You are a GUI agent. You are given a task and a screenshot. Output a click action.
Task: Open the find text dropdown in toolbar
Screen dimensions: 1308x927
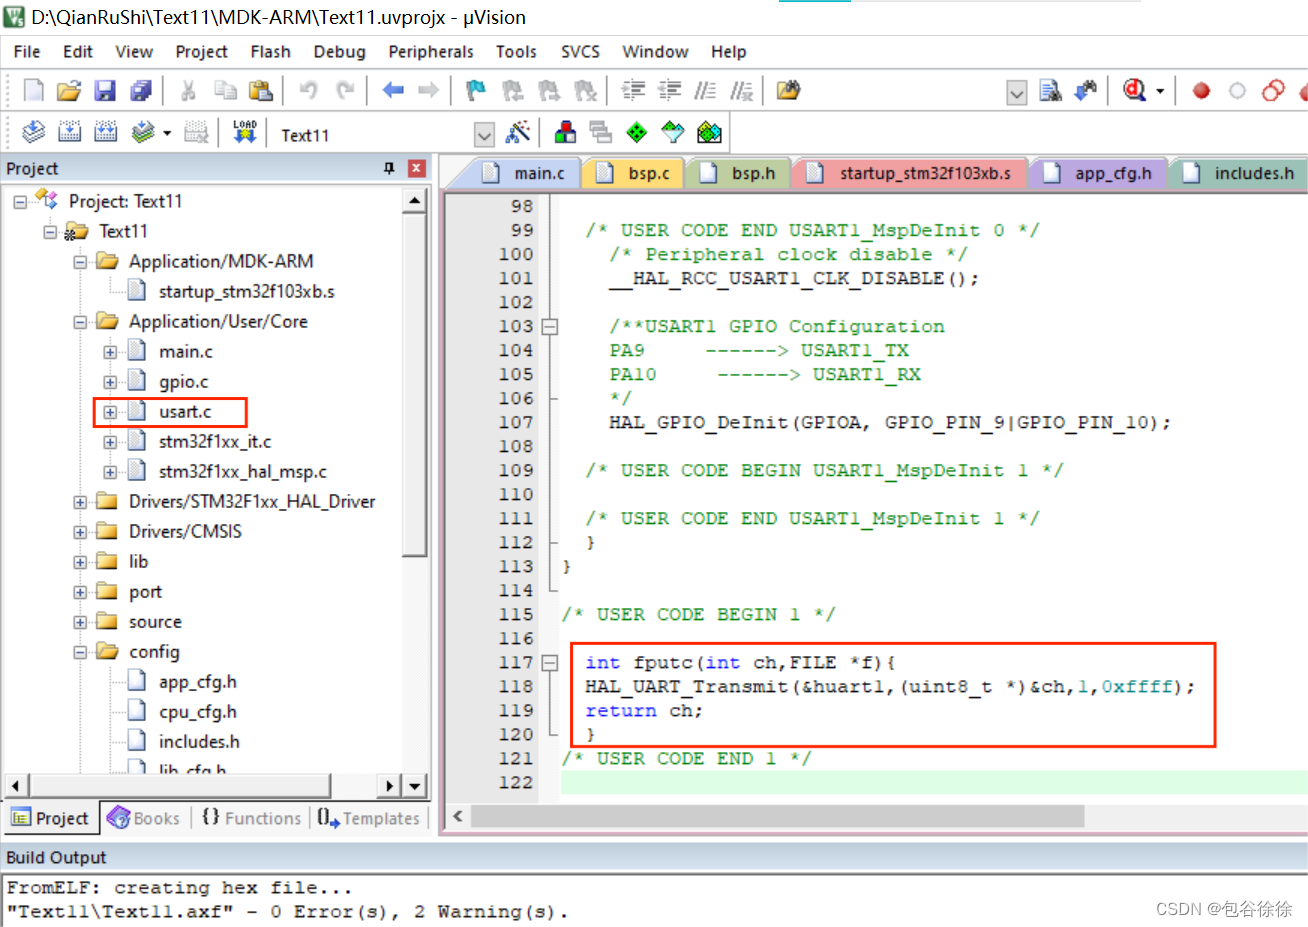coord(1017,93)
